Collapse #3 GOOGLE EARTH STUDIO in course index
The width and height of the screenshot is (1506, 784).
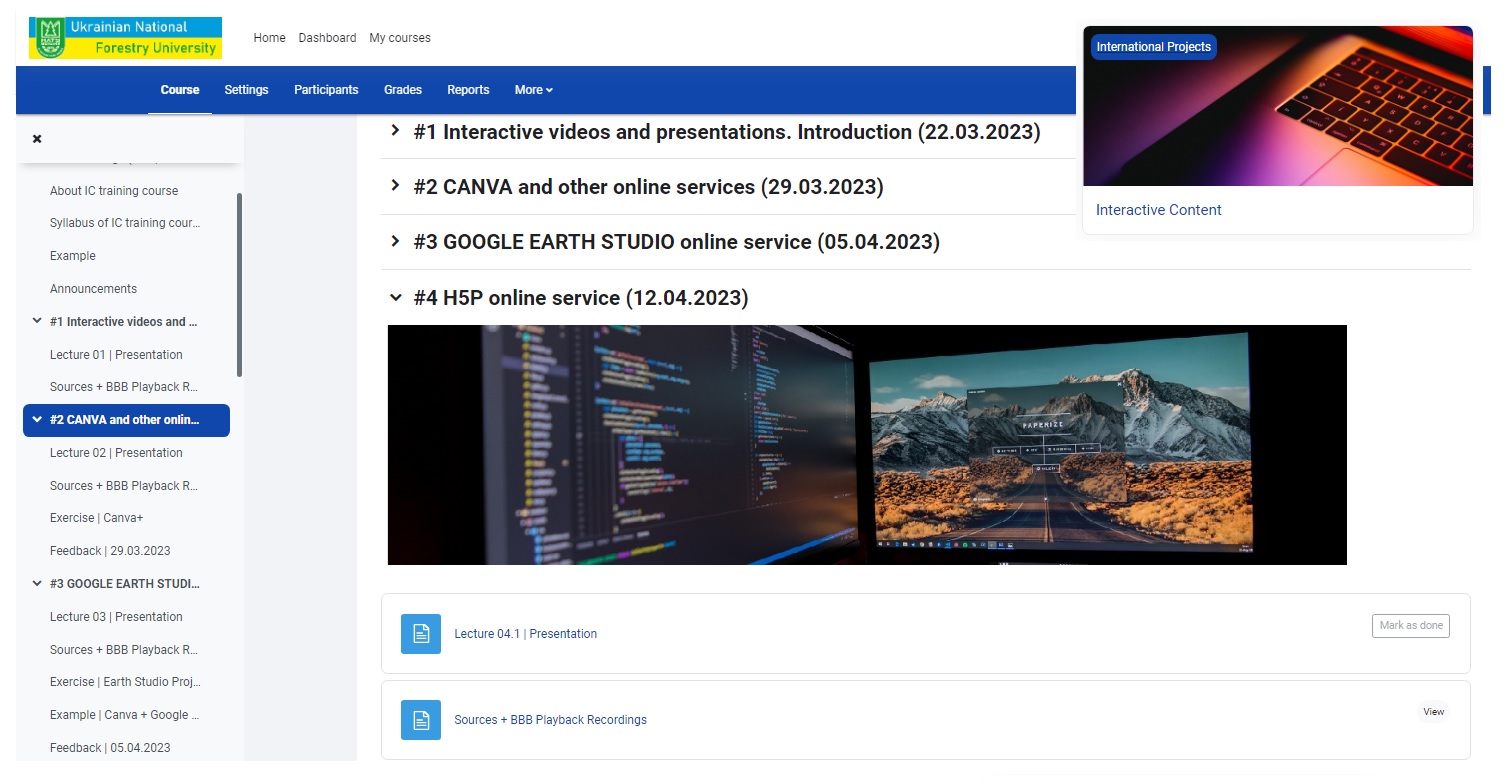pyautogui.click(x=37, y=584)
